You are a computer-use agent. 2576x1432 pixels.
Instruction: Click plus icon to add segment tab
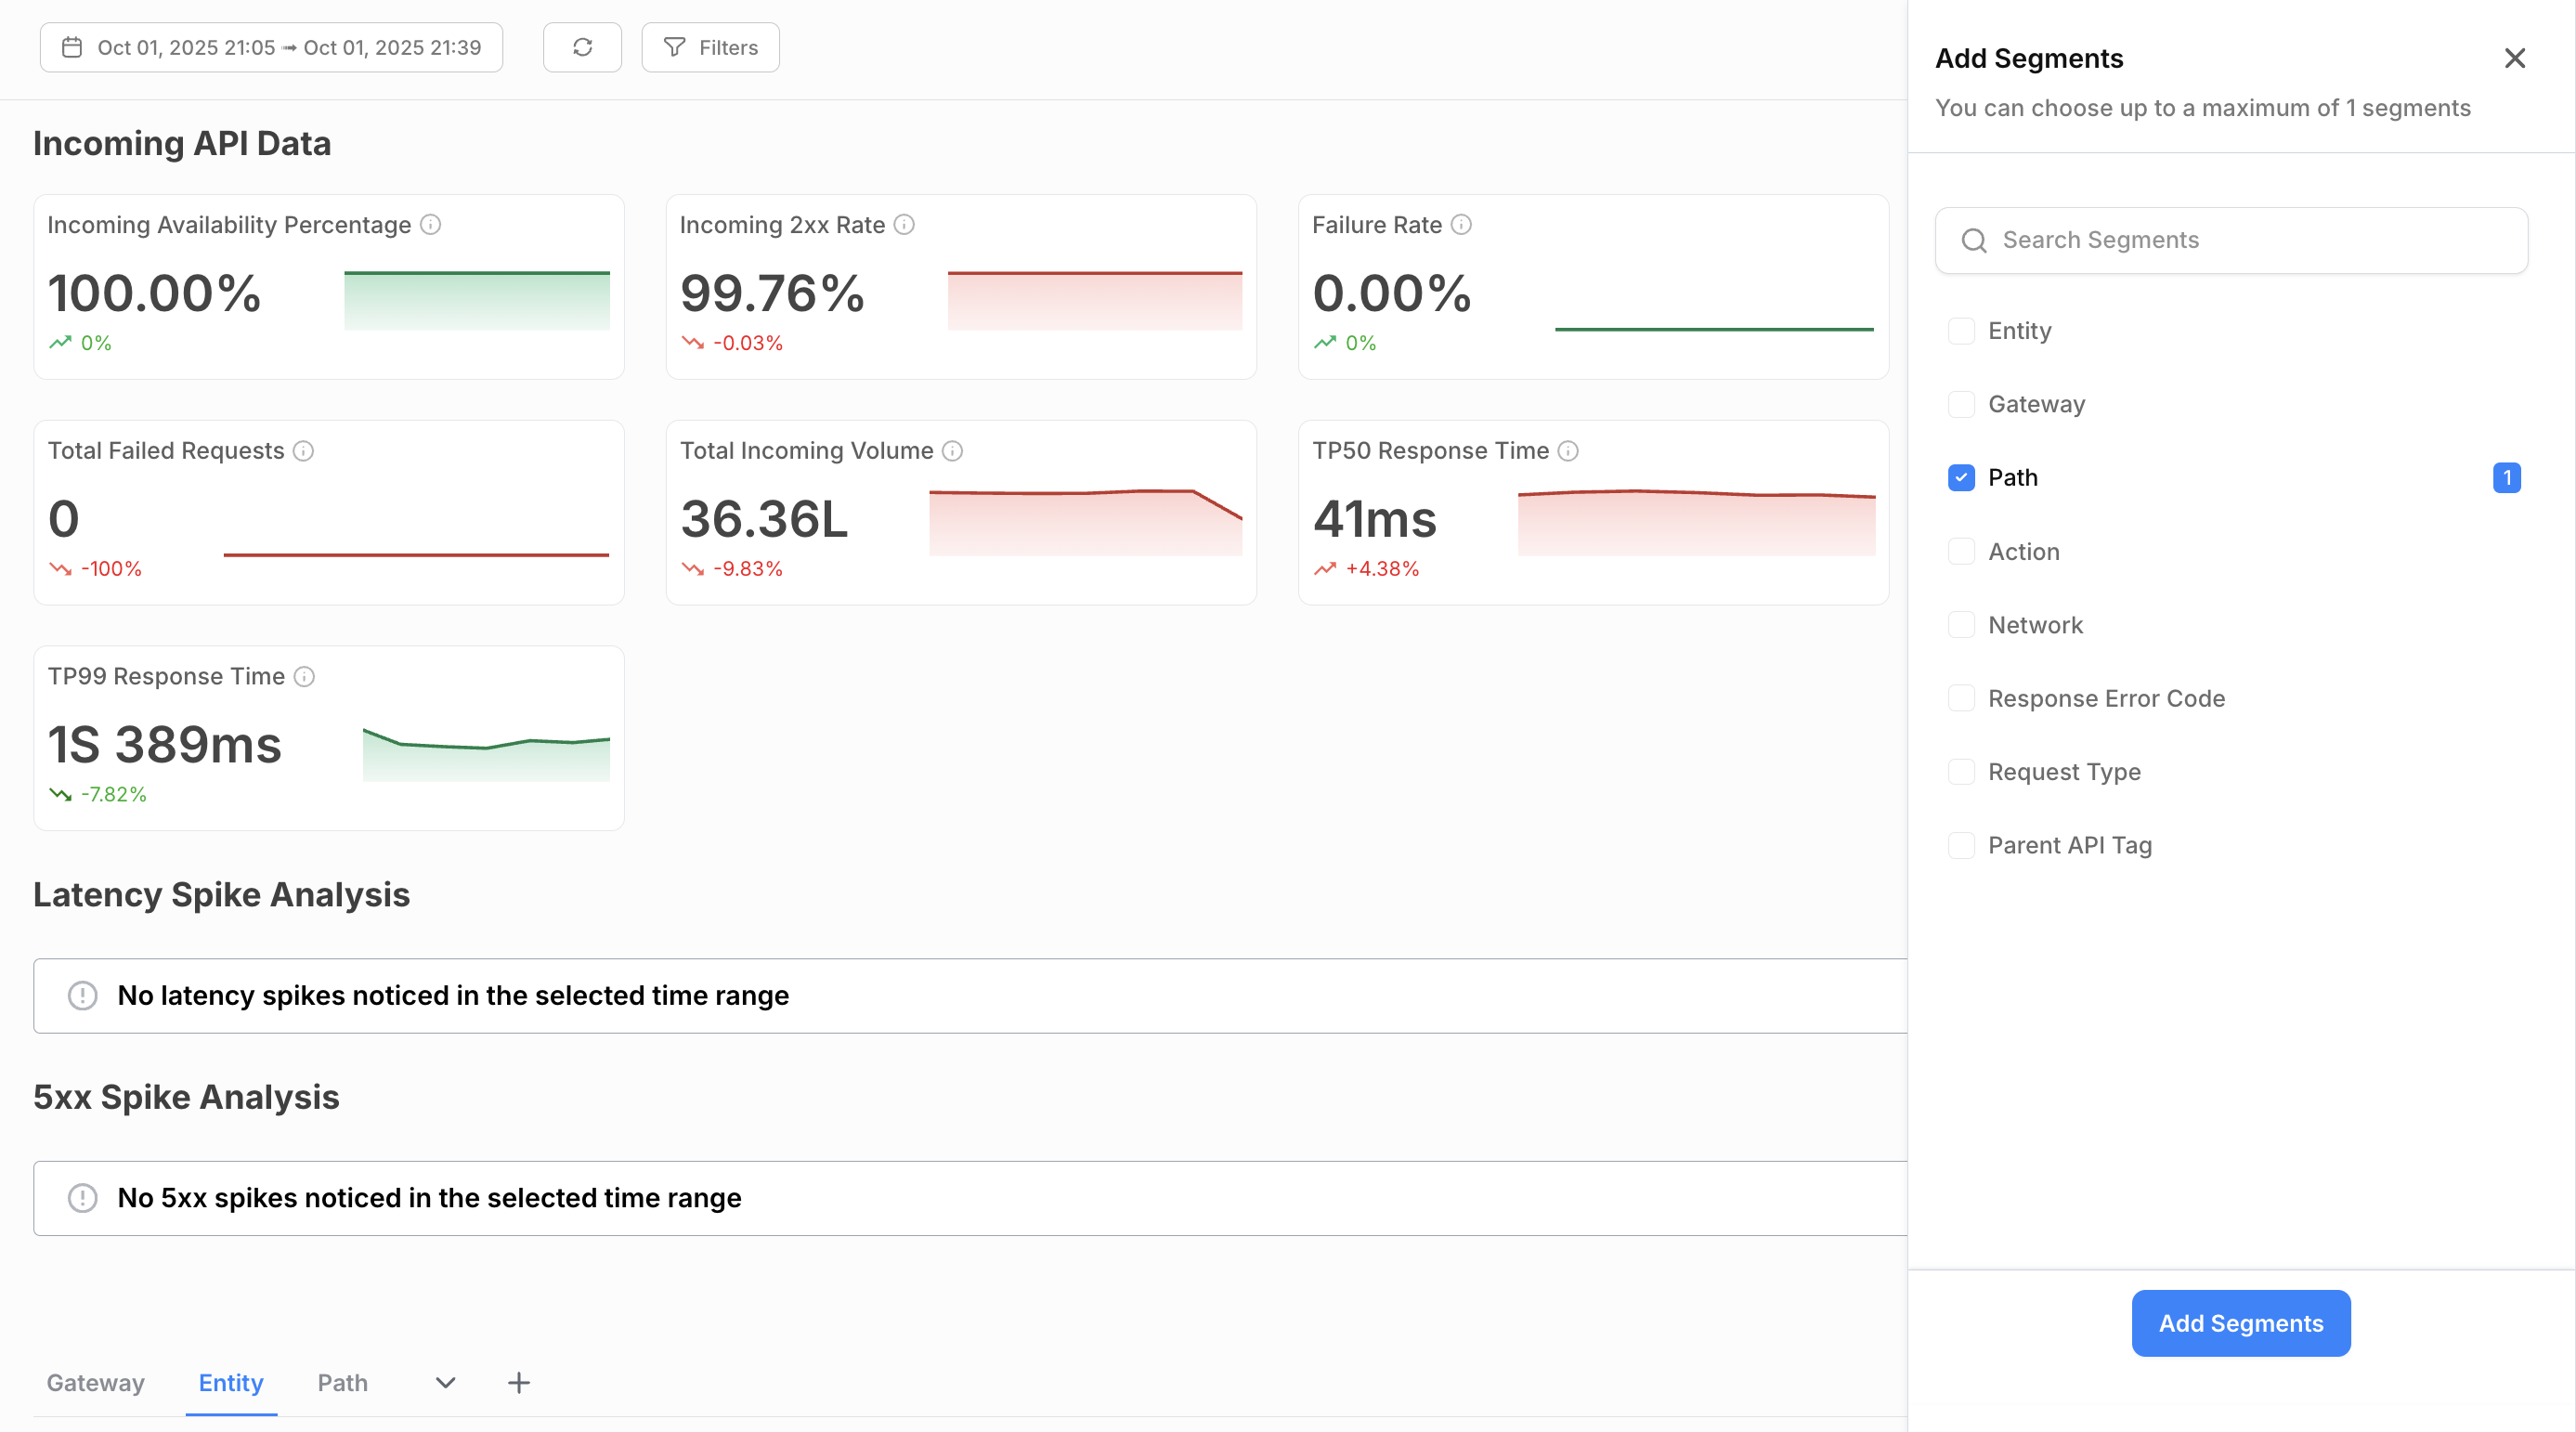click(x=519, y=1383)
